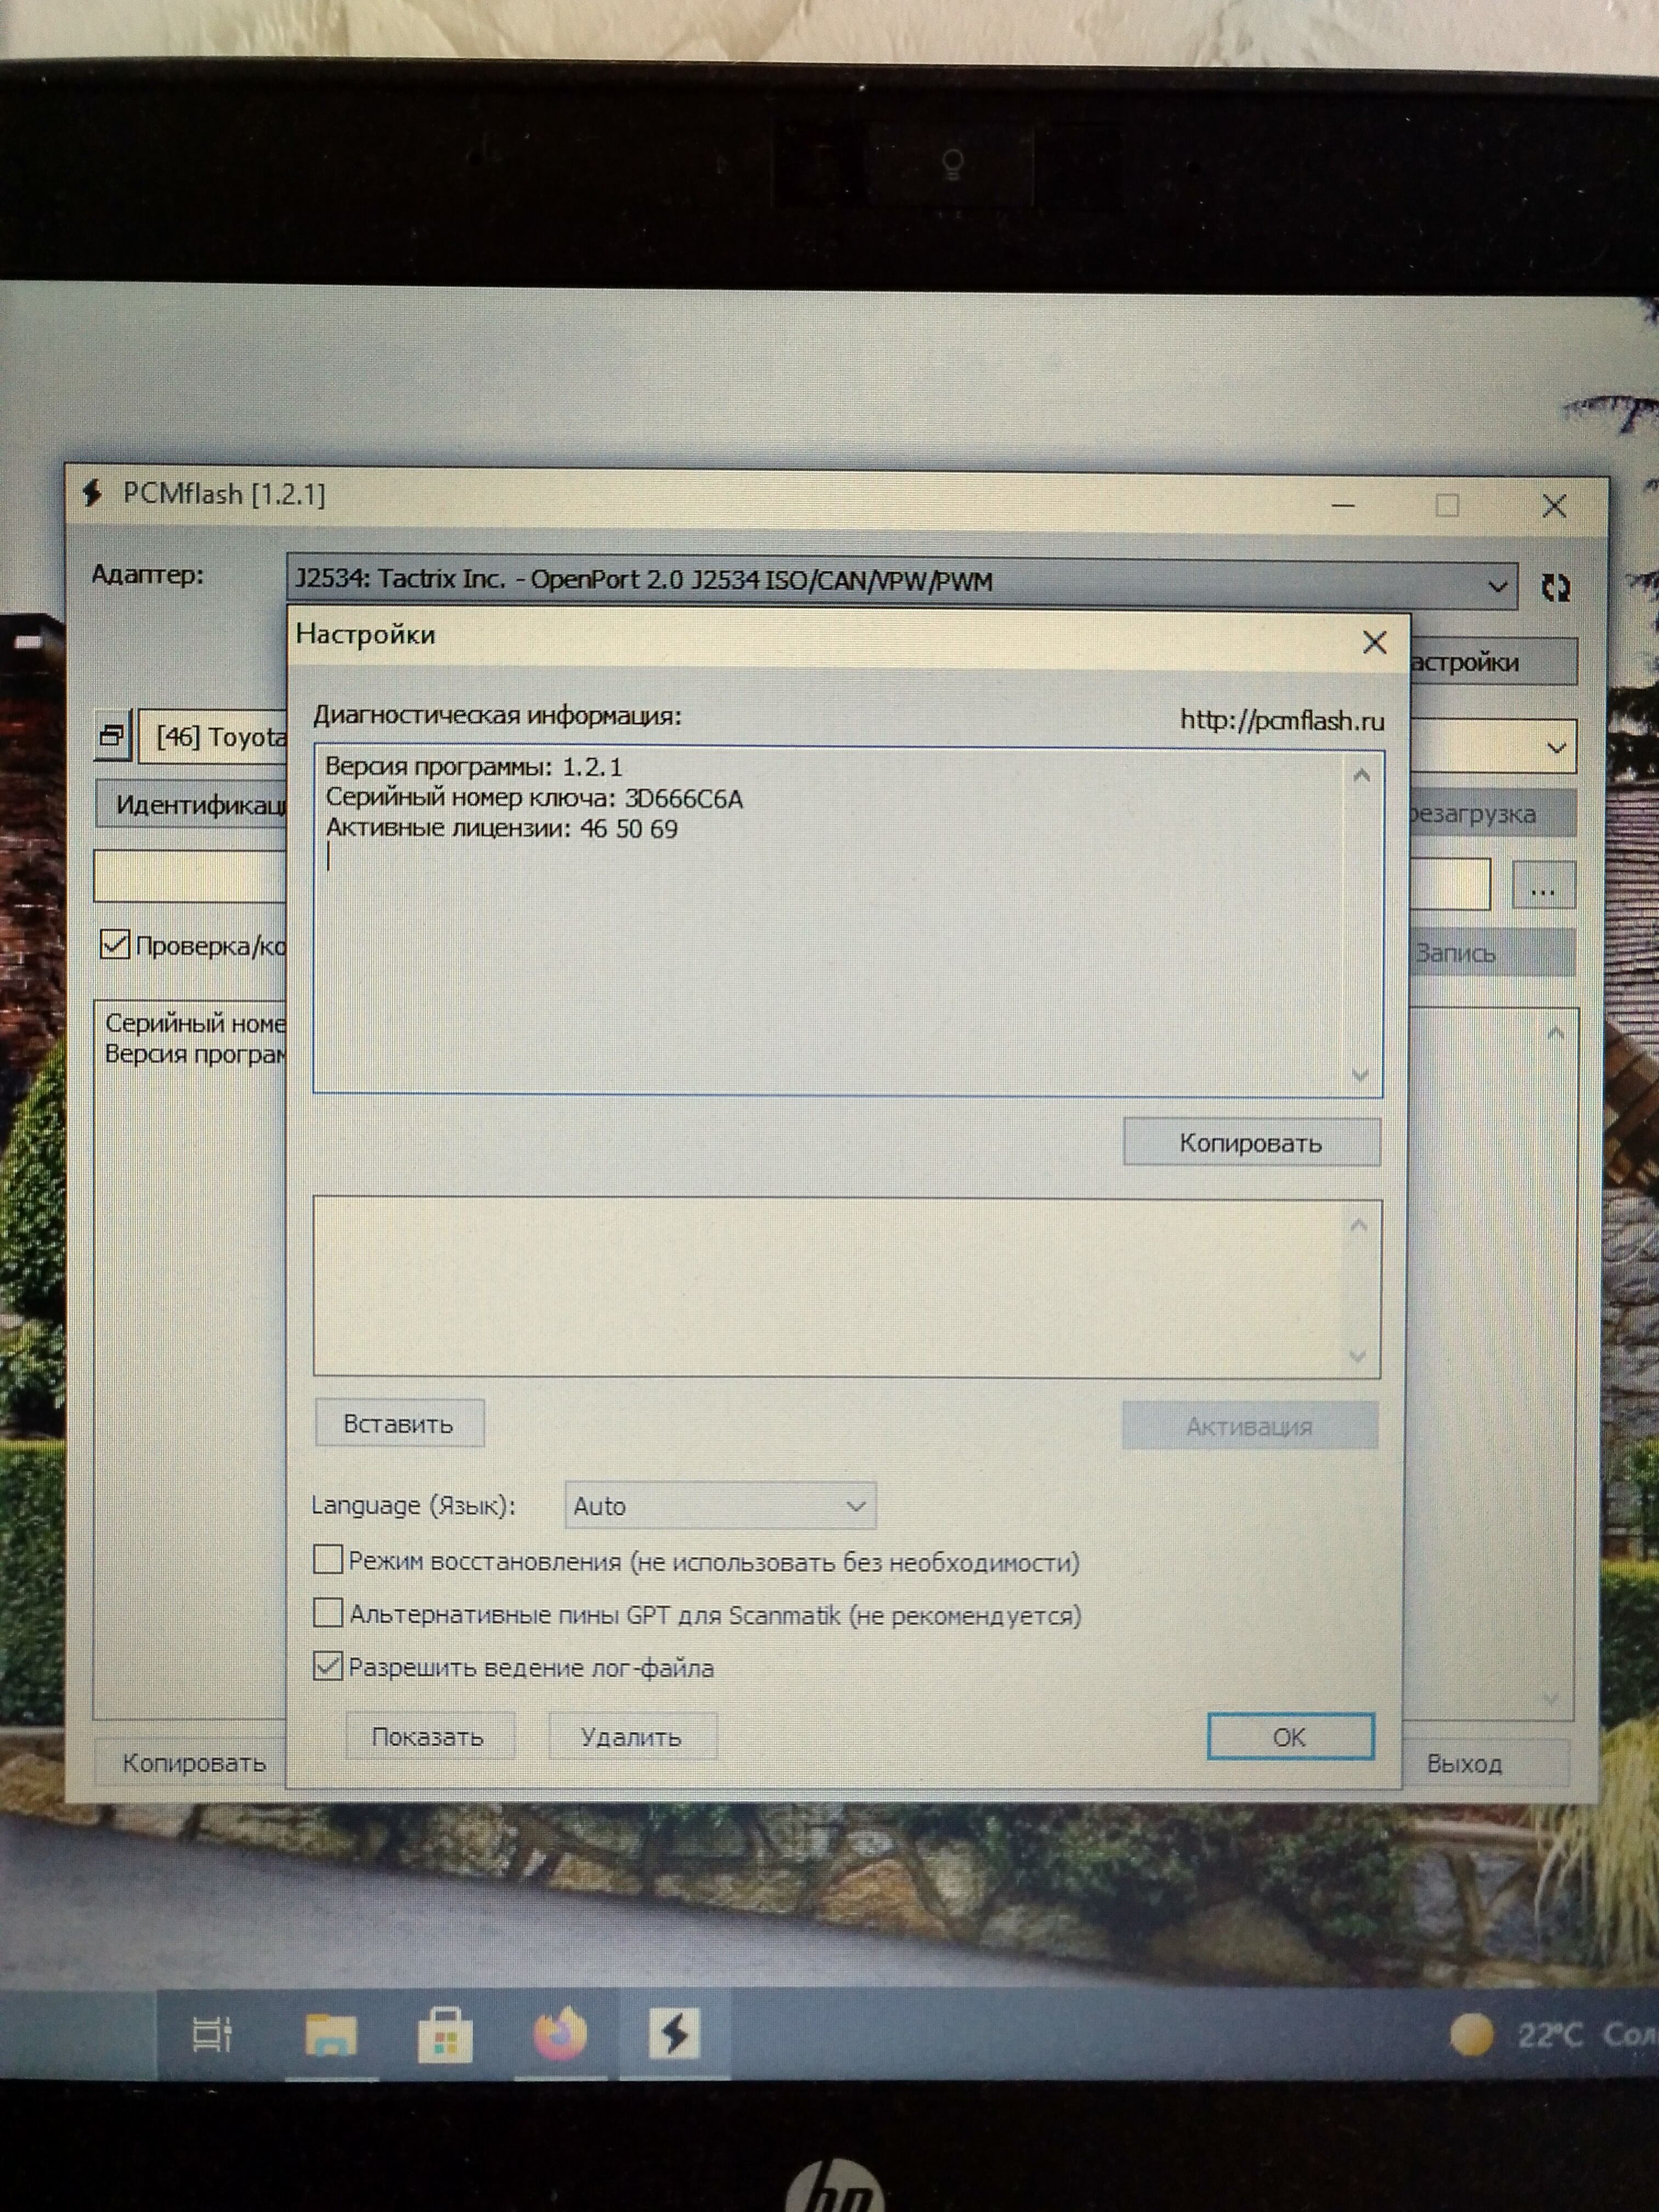Image resolution: width=1659 pixels, height=2212 pixels.
Task: Uncheck Разрешить ведение лог-файла
Action: pos(328,1666)
